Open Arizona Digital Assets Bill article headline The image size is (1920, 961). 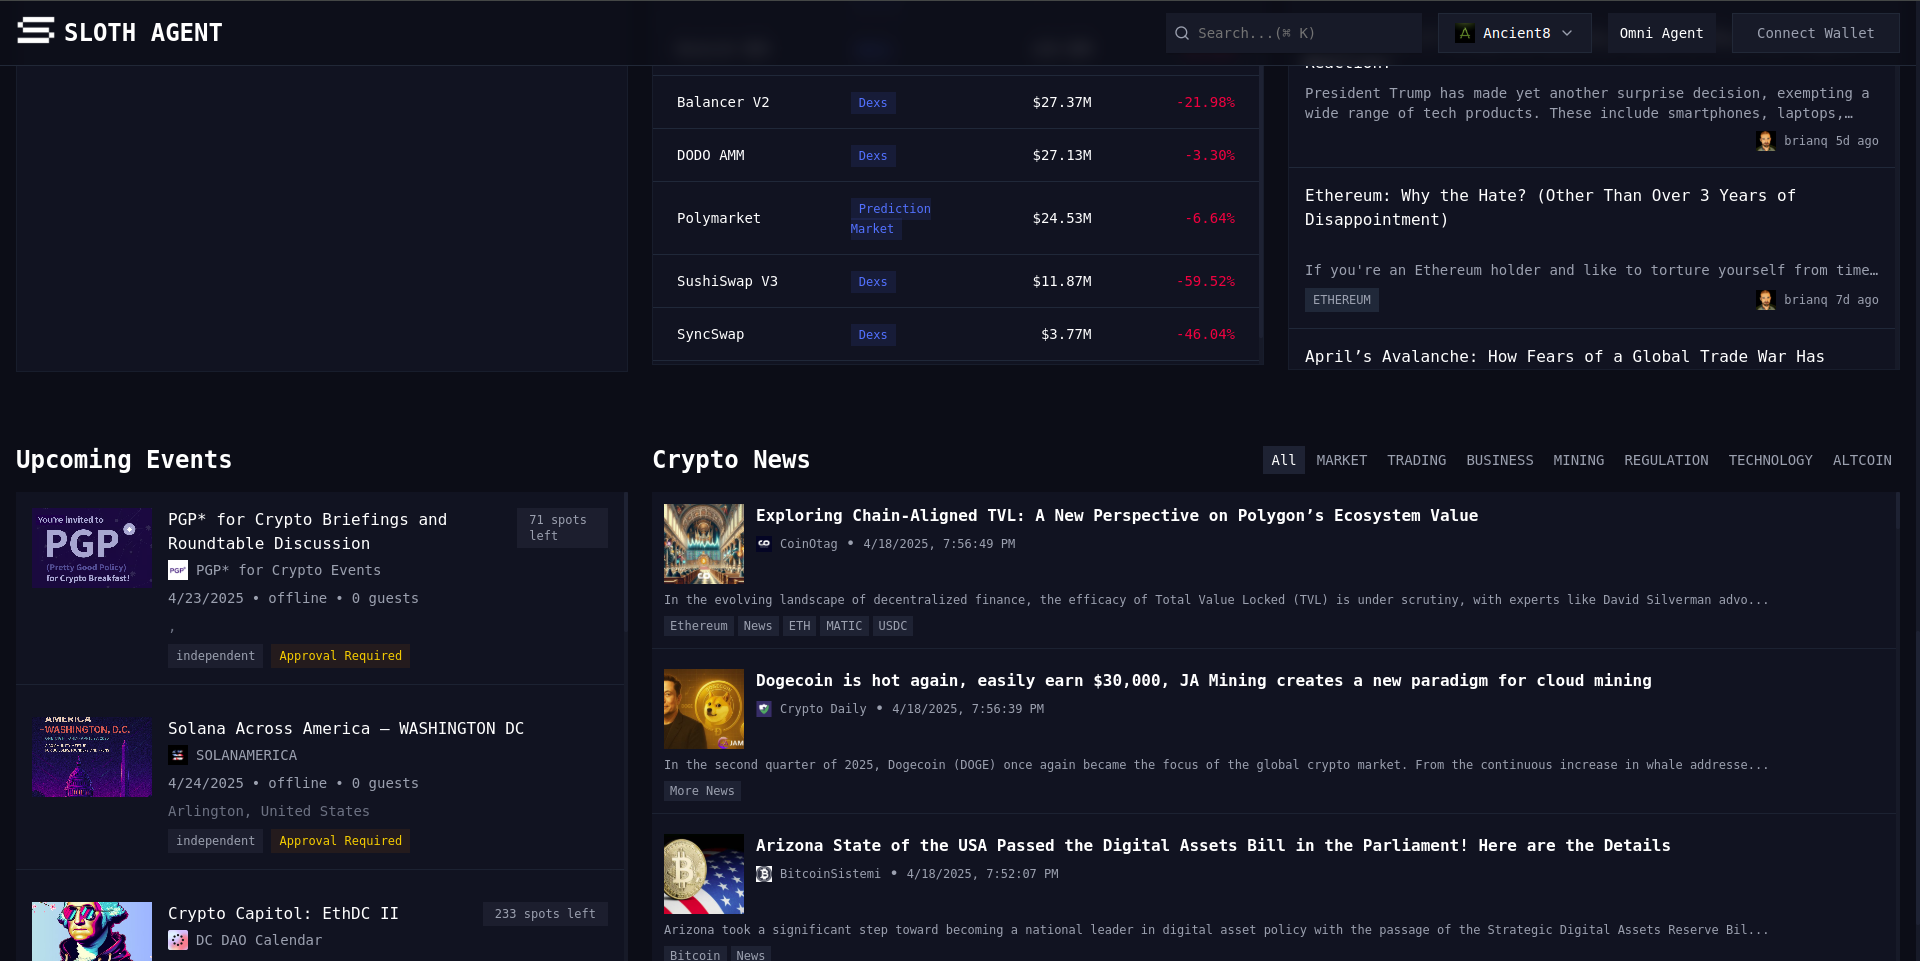click(x=1213, y=846)
